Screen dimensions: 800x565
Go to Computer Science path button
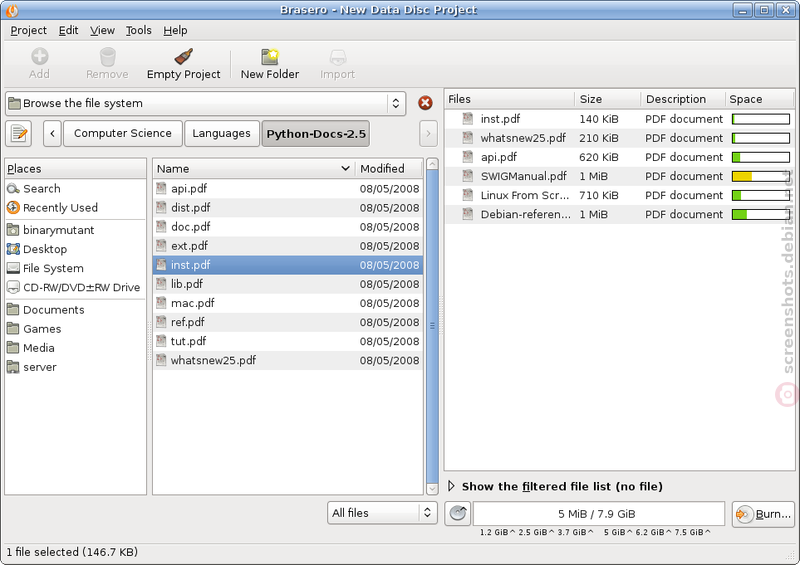click(122, 134)
